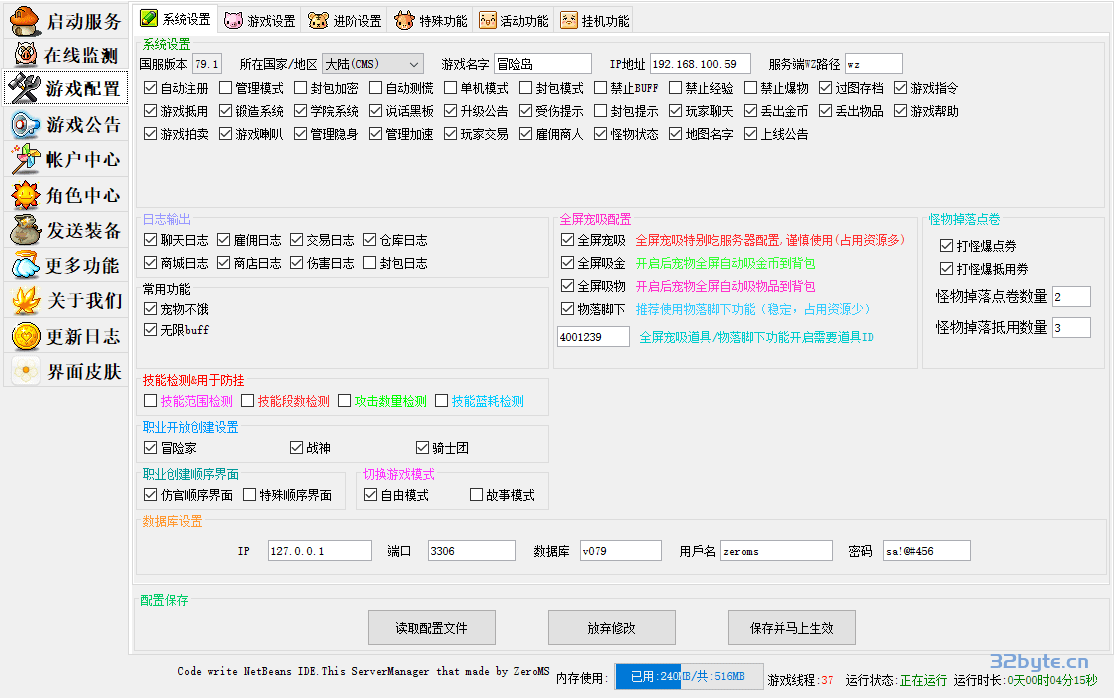Toggle the 全屏宠吸 checkbox off

coord(568,241)
